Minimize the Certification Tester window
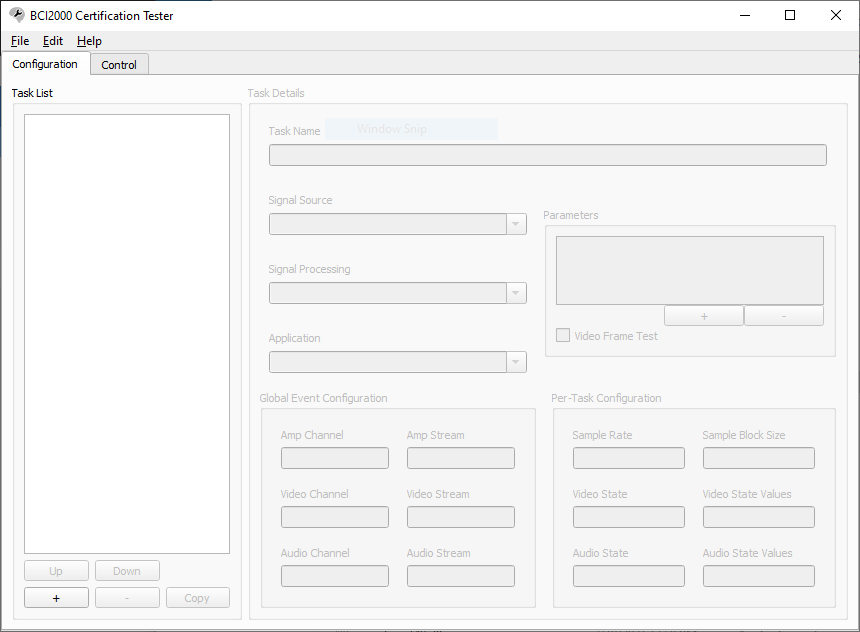The image size is (860, 632). (x=745, y=15)
